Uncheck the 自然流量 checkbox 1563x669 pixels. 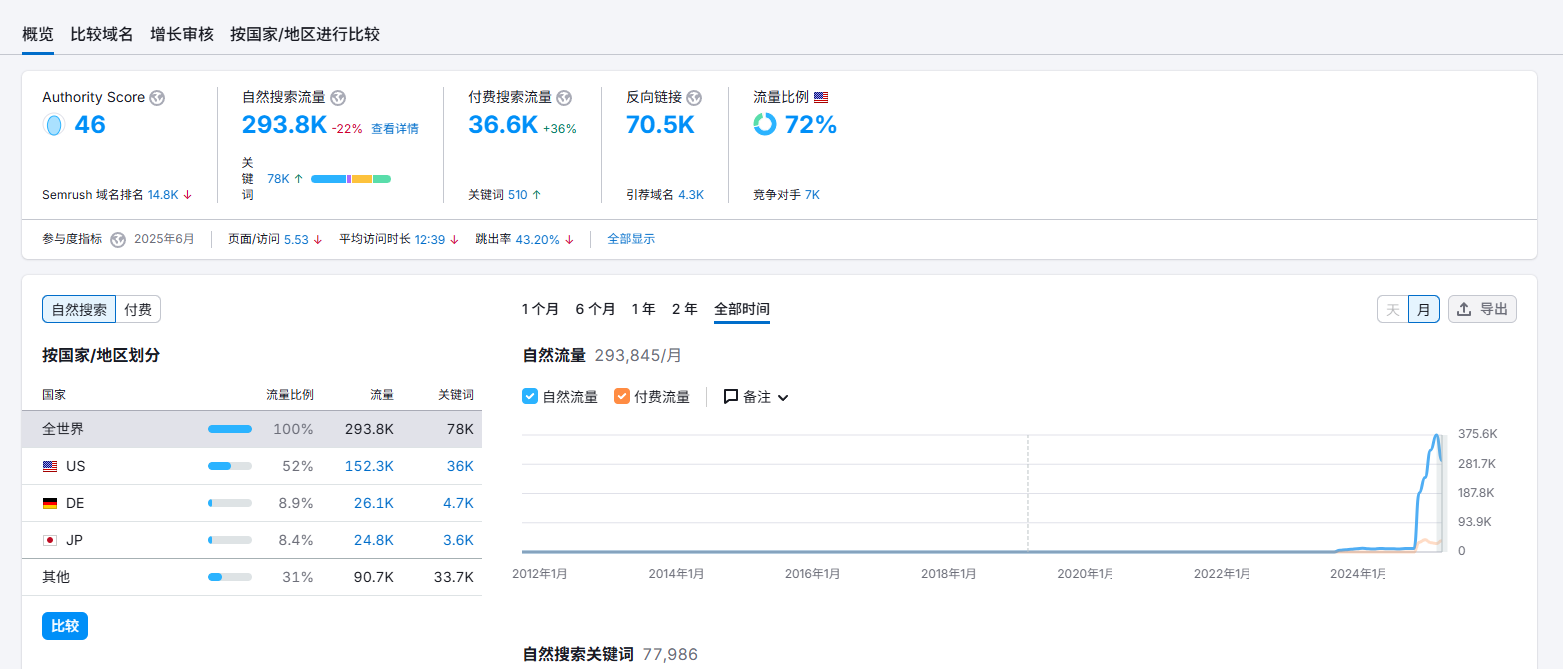[x=531, y=397]
